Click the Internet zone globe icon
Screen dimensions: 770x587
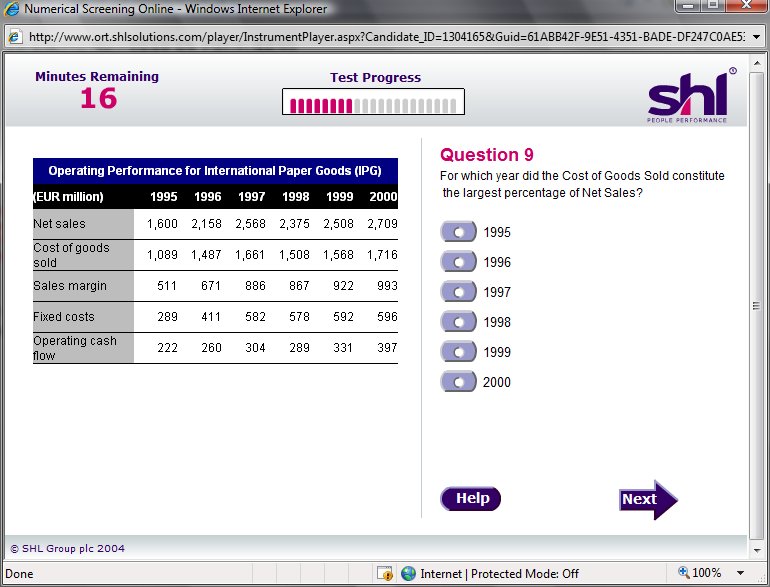408,573
